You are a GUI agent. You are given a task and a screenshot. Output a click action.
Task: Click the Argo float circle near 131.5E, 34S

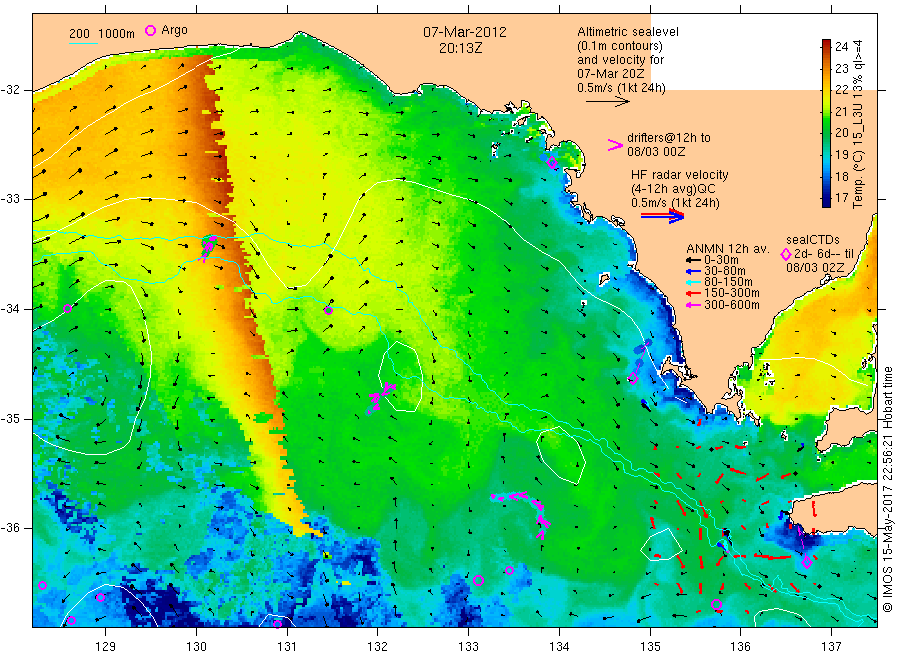[x=328, y=310]
